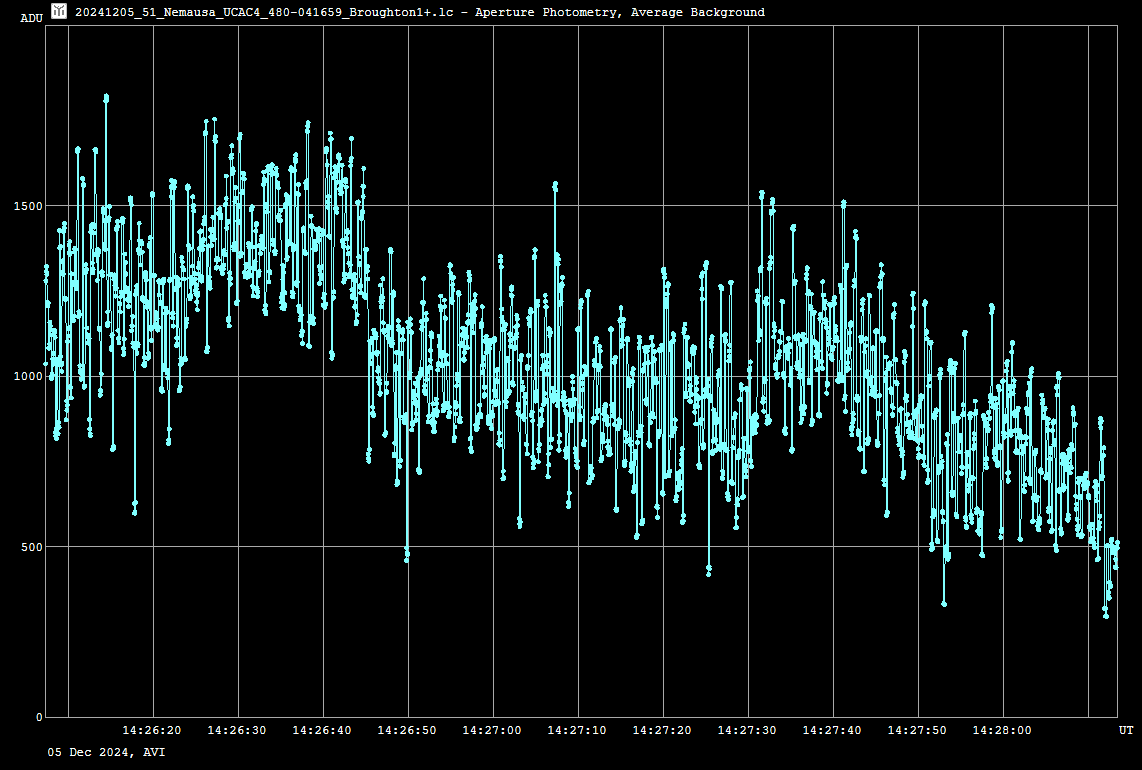Click the '0' y-axis value
Viewport: 1142px width, 770px height.
(39, 718)
